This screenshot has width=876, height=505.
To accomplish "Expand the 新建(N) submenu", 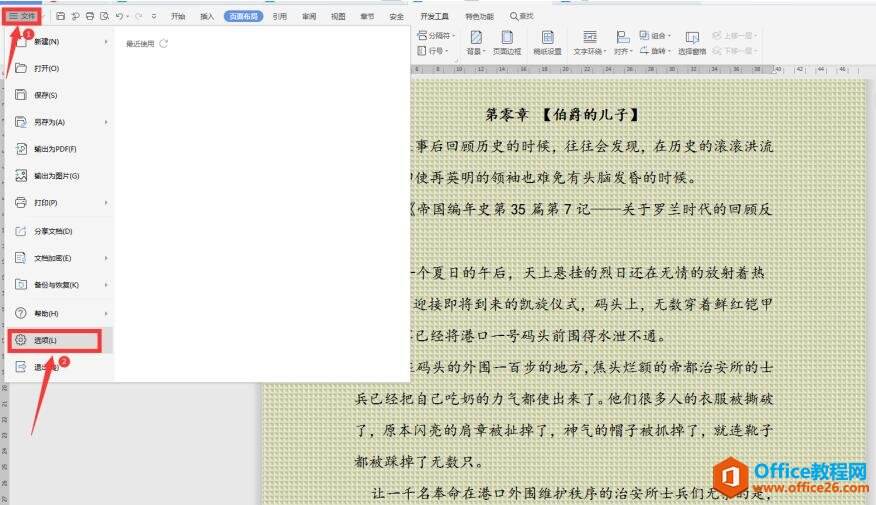I will [106, 42].
